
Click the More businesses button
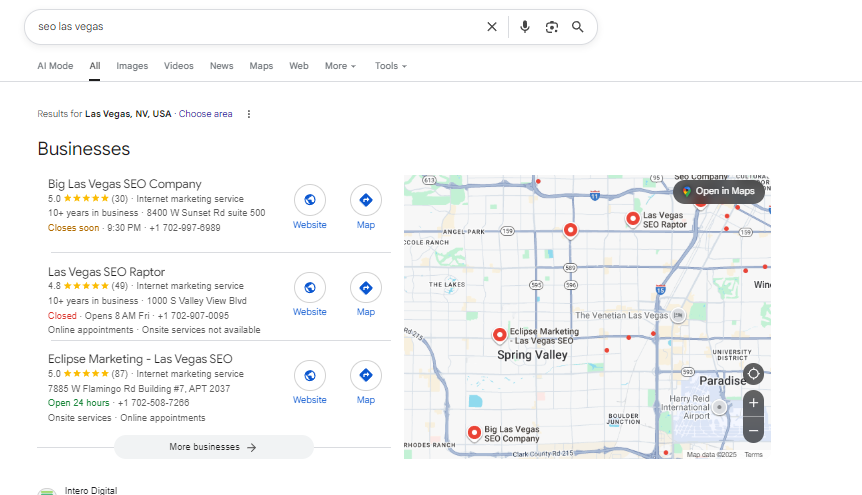click(x=213, y=447)
